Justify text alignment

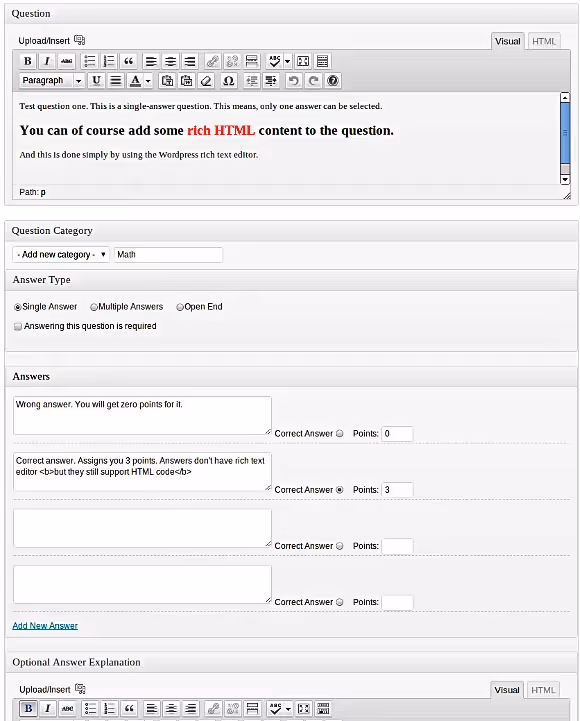coord(116,81)
